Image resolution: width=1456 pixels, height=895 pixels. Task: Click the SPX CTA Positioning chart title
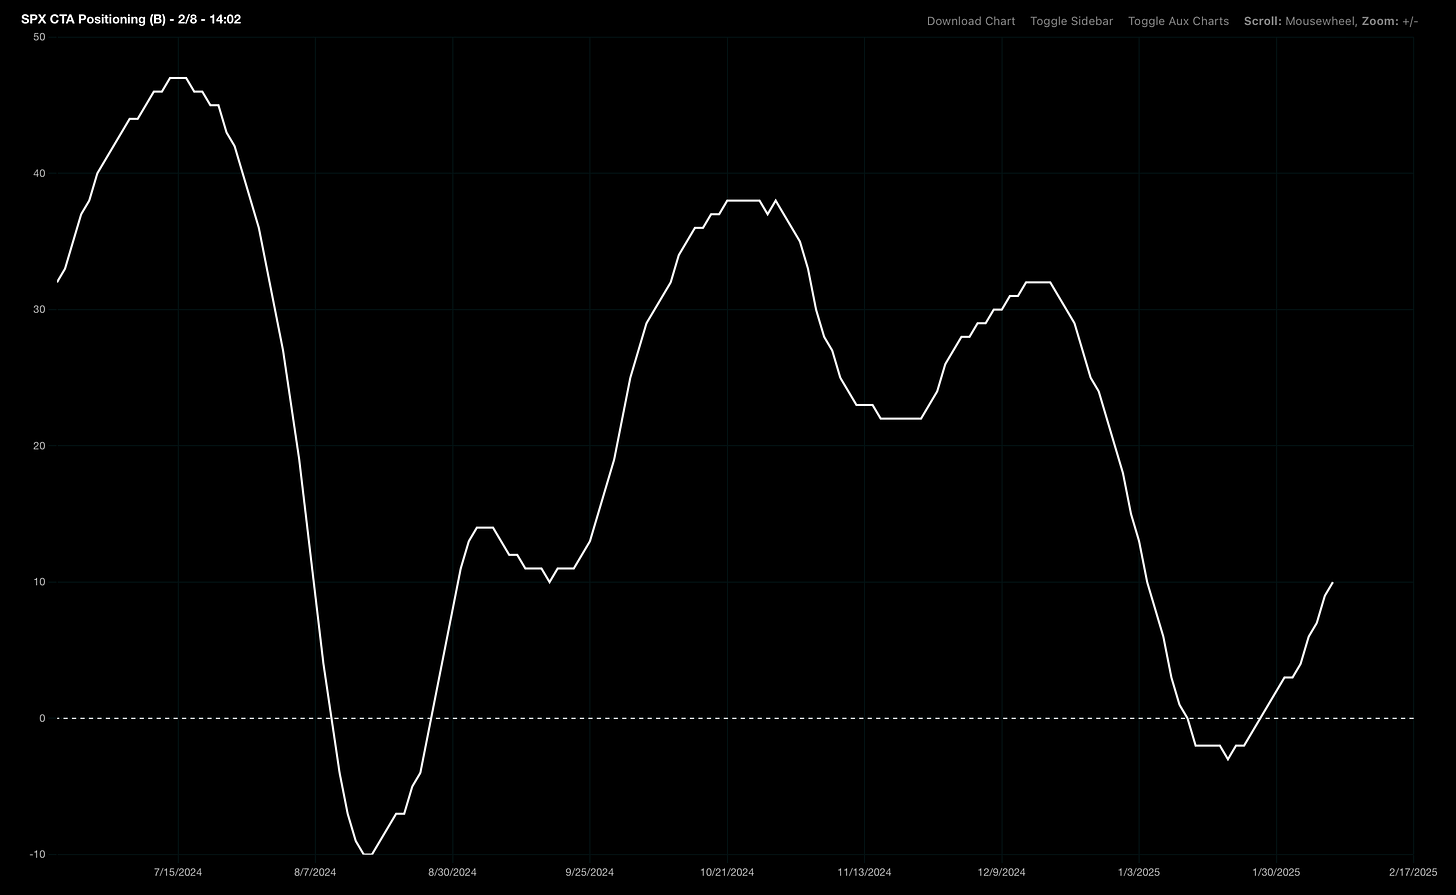tap(131, 19)
